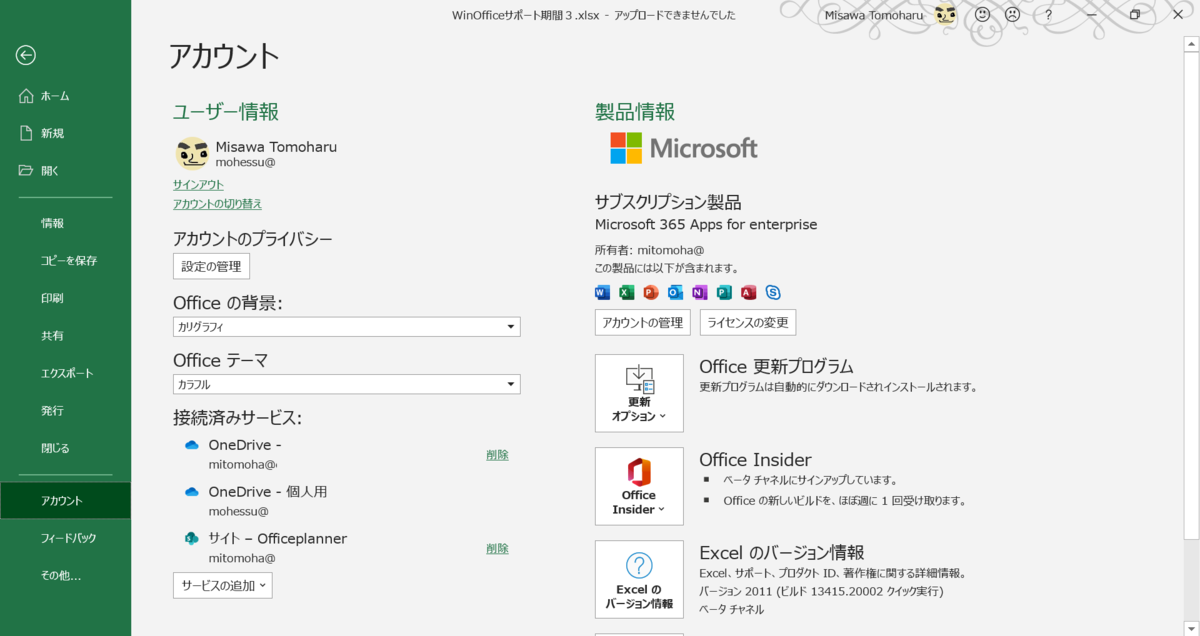The image size is (1200, 636).
Task: Click the OneDrive 個人用 cloud icon
Action: [192, 492]
